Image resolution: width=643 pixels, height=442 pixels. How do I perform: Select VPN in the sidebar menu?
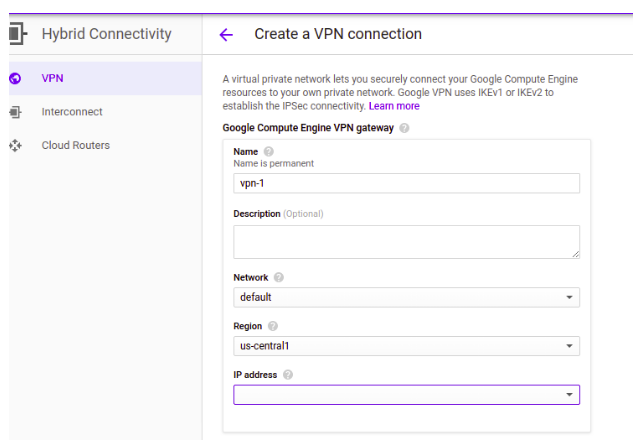(105, 78)
